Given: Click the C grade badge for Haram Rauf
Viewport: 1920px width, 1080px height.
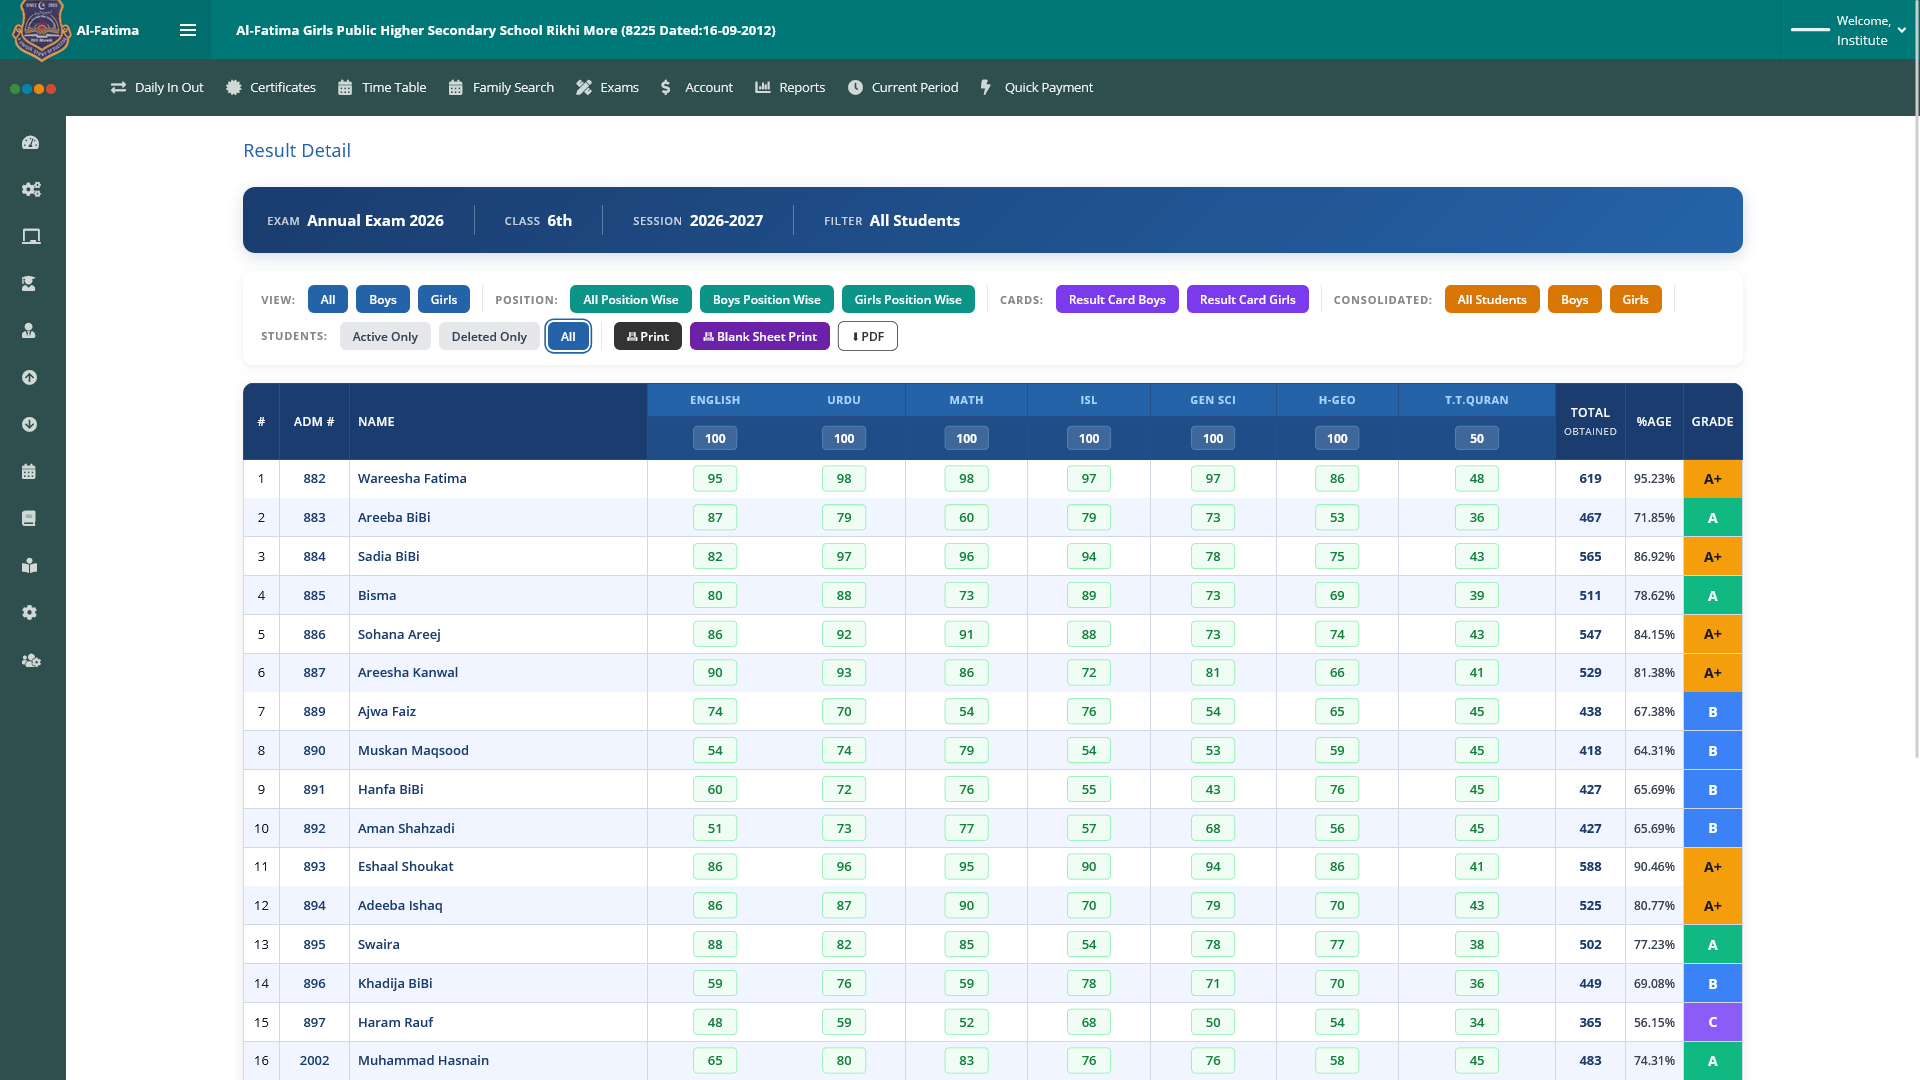Looking at the screenshot, I should [1713, 1023].
